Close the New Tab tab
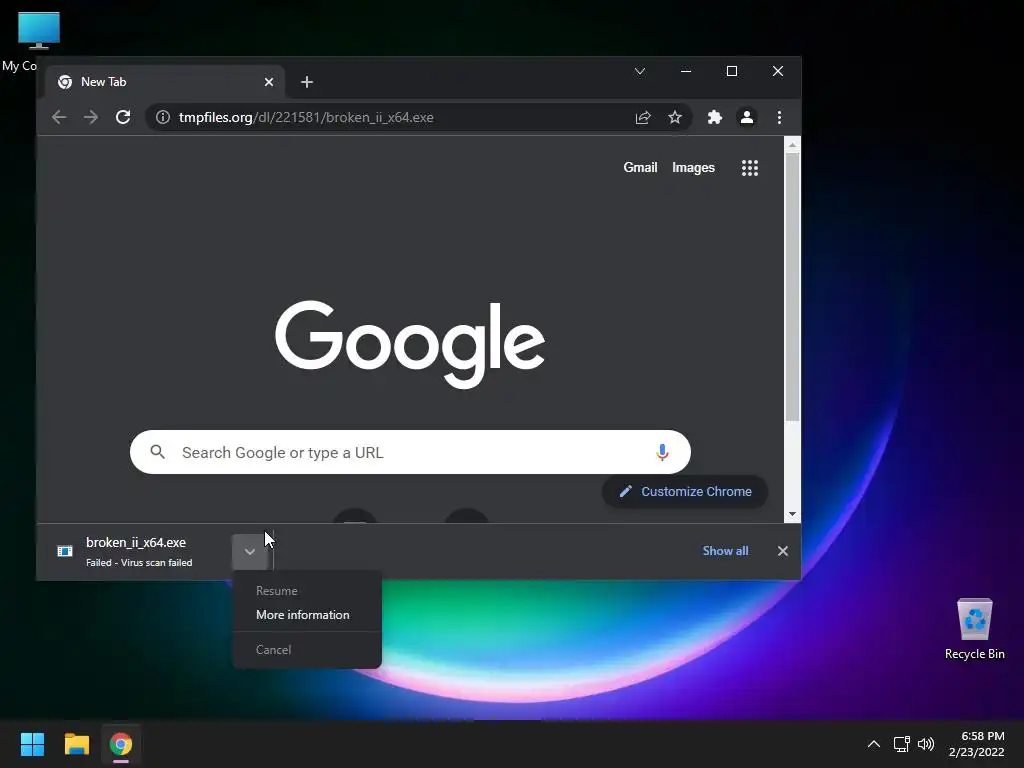The image size is (1024, 768). pyautogui.click(x=269, y=82)
